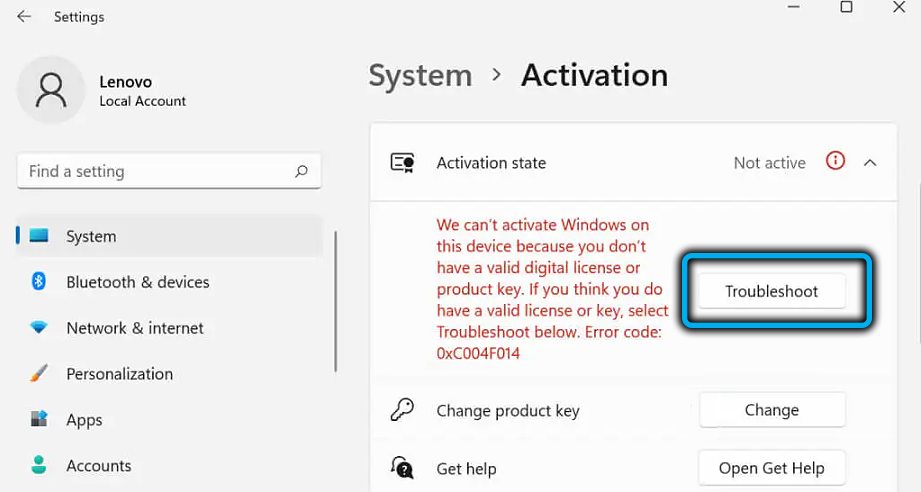Viewport: 921px width, 492px height.
Task: Click the Personalization paintbrush icon
Action: click(39, 374)
